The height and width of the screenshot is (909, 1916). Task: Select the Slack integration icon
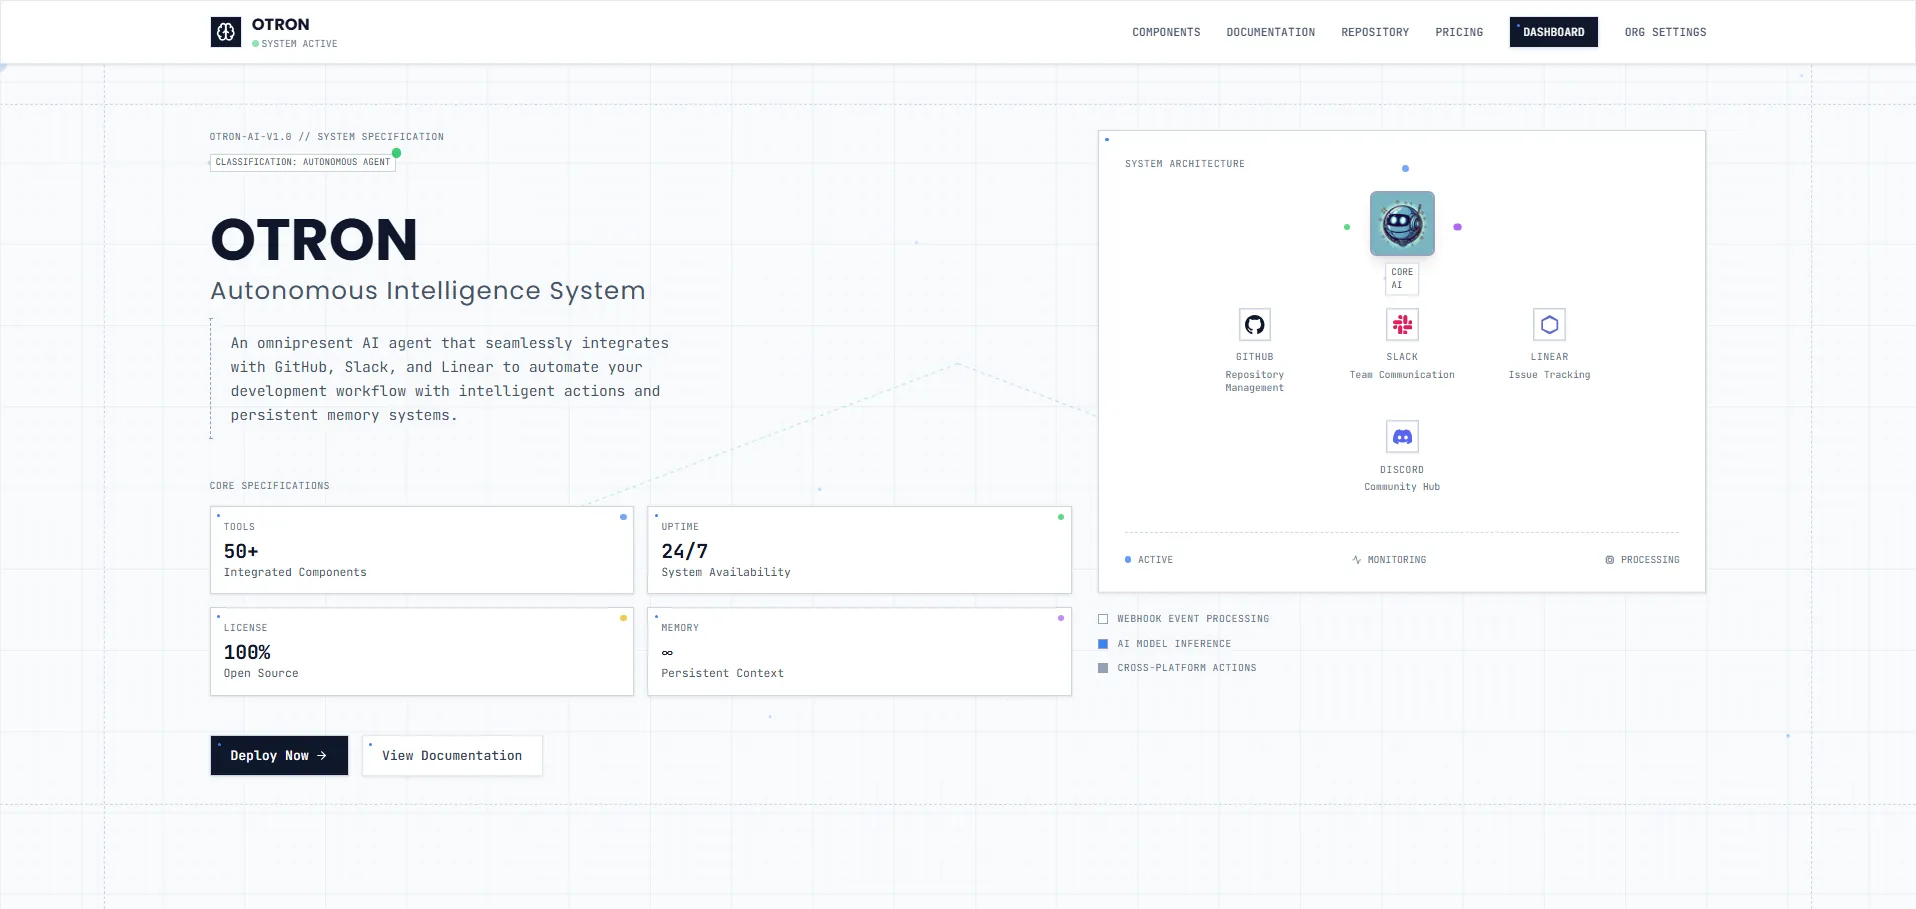coord(1402,325)
